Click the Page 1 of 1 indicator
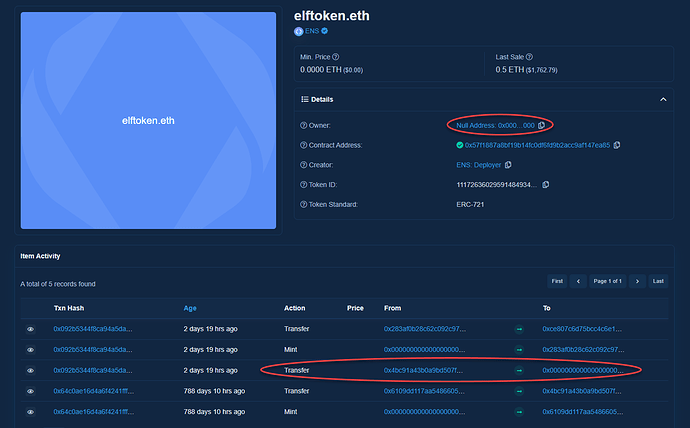This screenshot has width=690, height=428. tap(608, 281)
